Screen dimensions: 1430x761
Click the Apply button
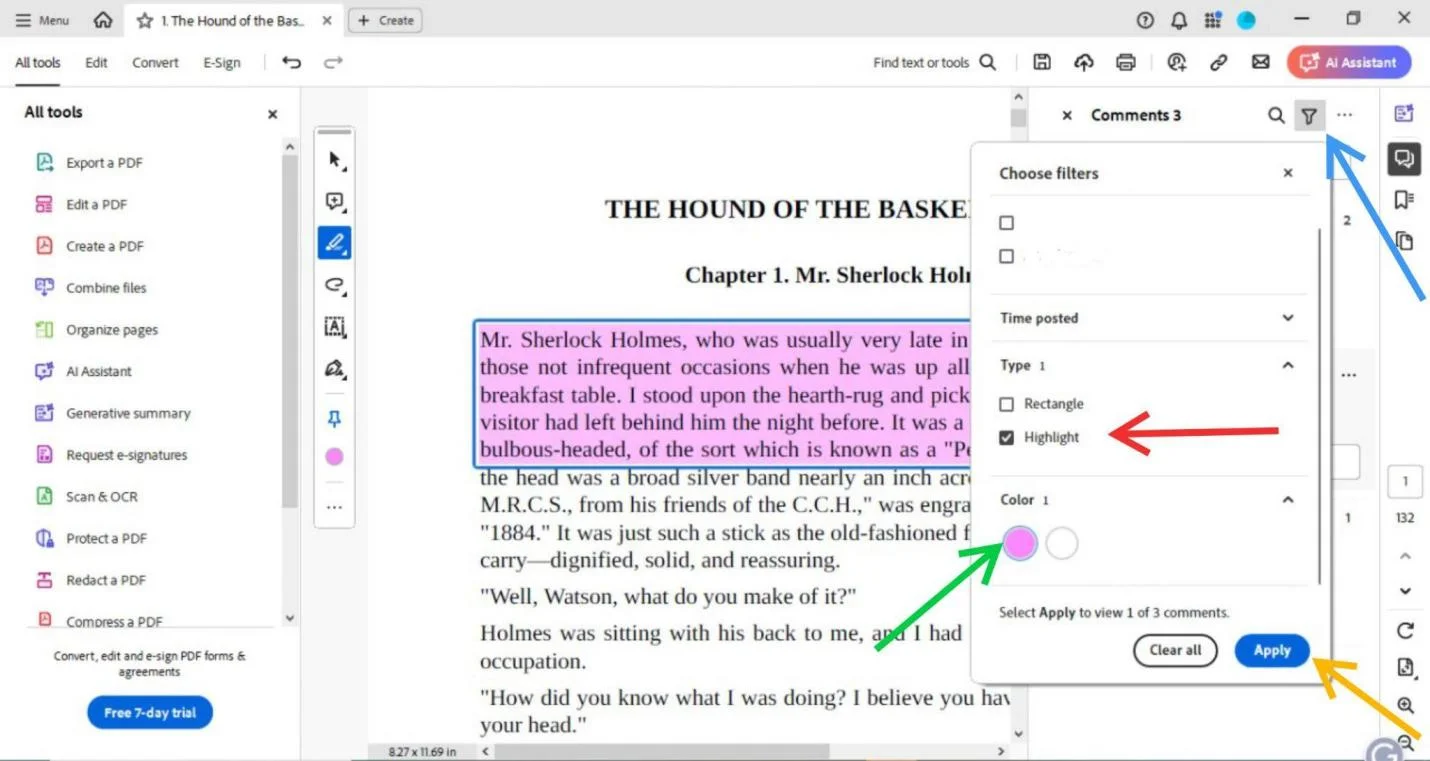[x=1272, y=650]
